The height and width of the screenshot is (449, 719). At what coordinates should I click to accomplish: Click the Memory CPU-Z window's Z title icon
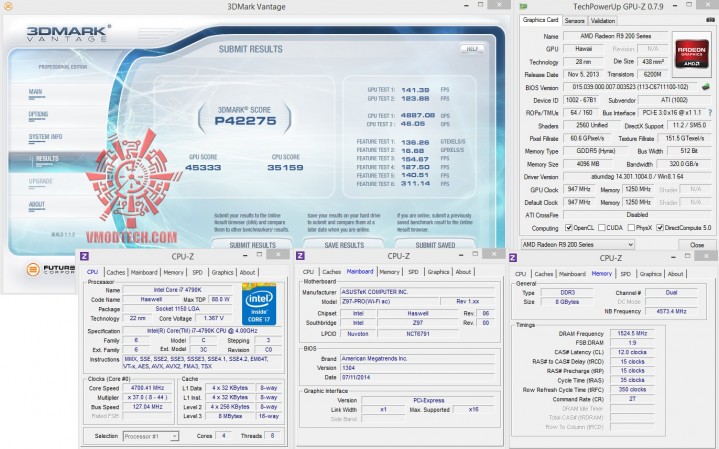click(x=513, y=258)
